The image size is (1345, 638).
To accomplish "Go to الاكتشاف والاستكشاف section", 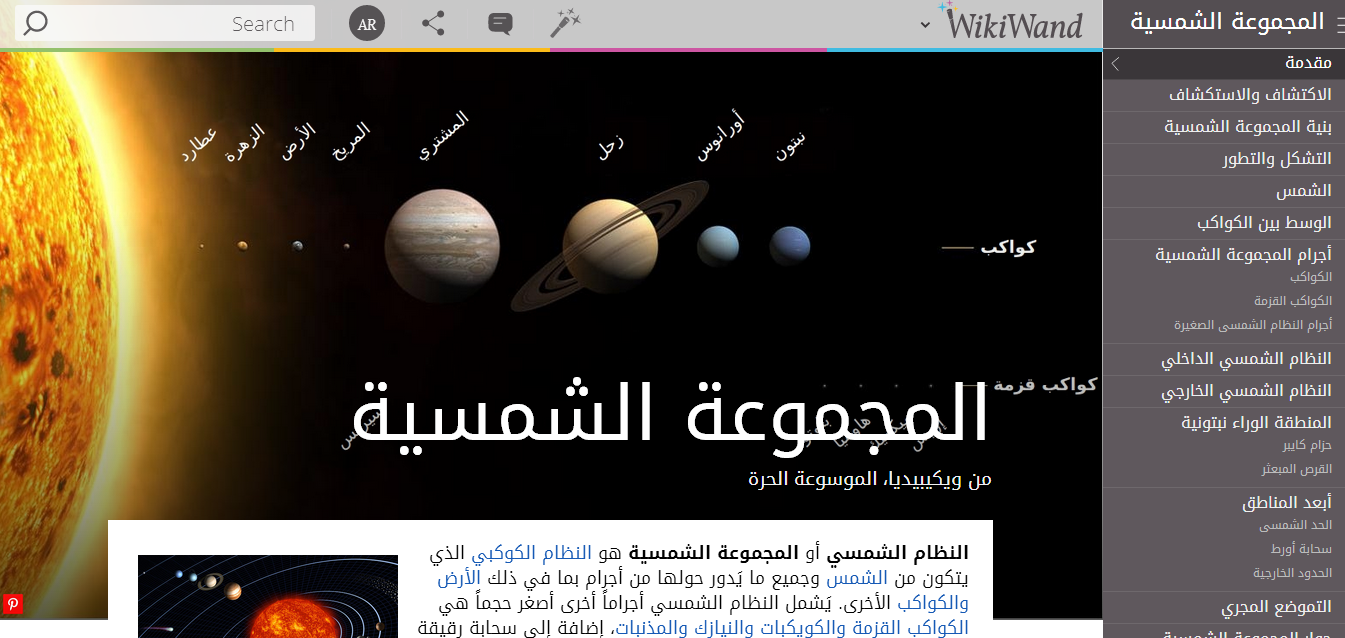I will click(x=1250, y=95).
